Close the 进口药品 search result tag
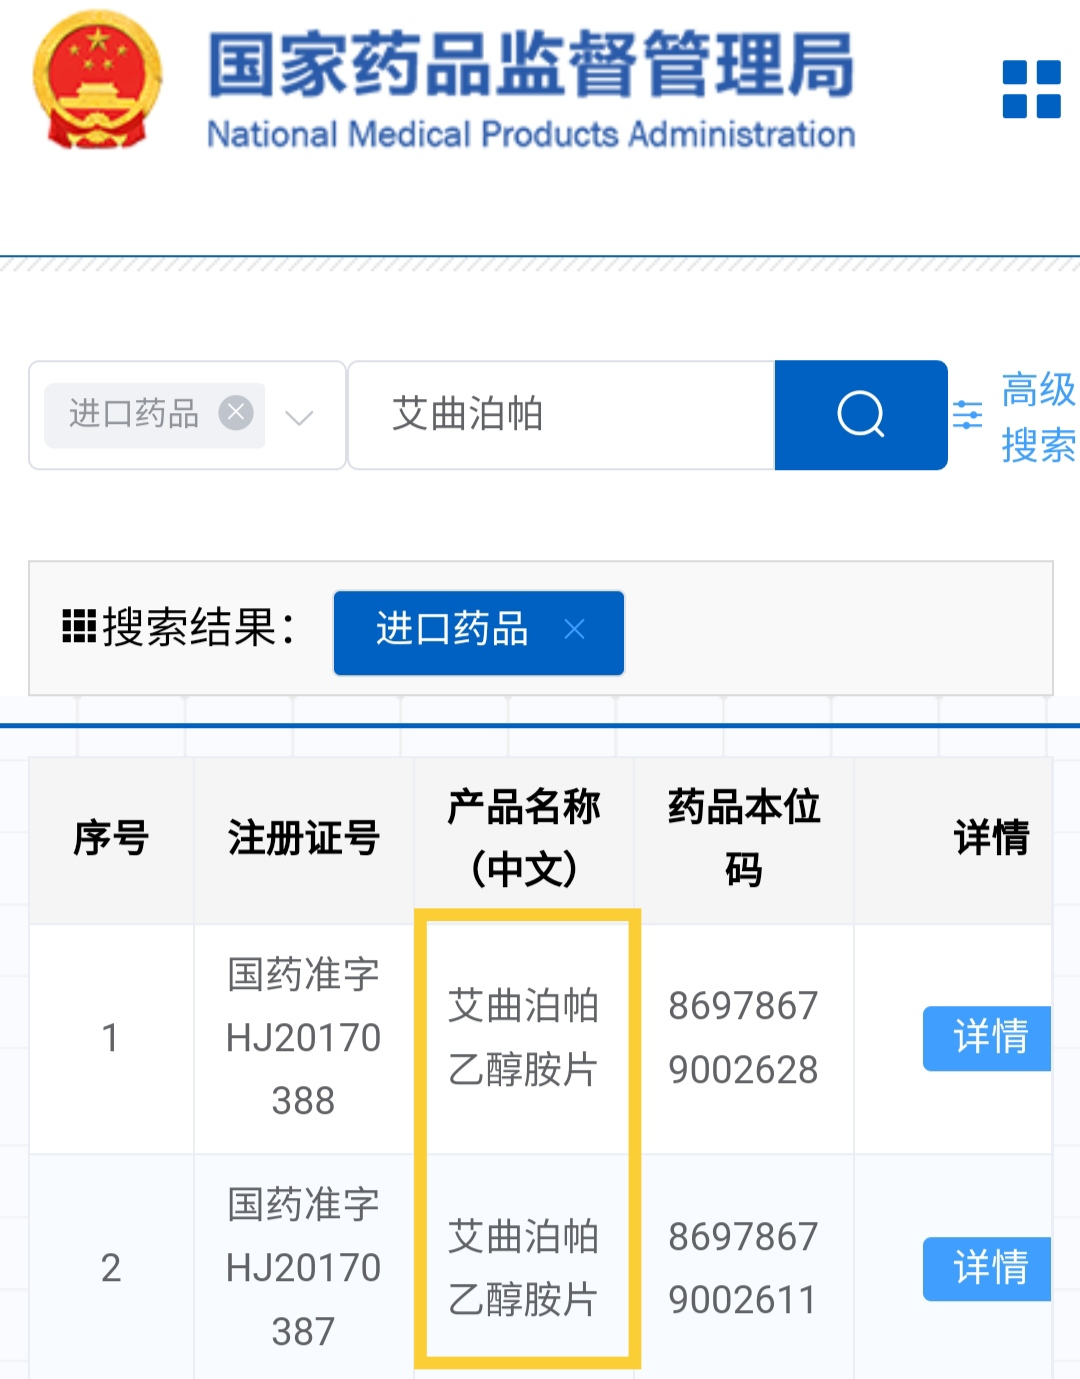Screen dimensions: 1080x1379 click(574, 629)
